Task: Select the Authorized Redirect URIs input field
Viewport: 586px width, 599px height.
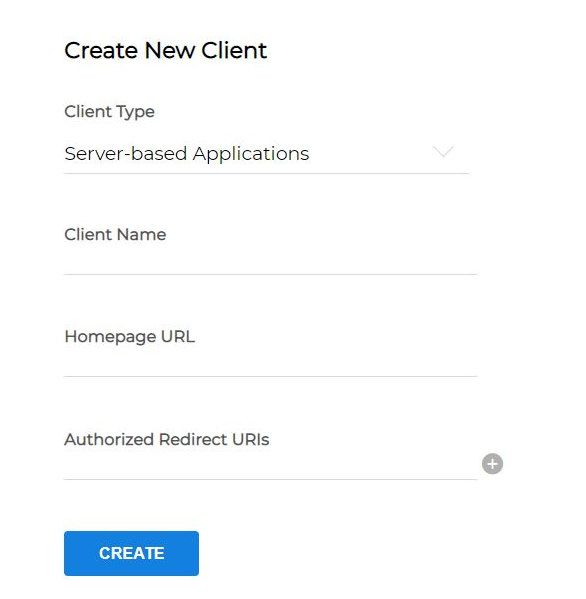Action: [x=270, y=466]
